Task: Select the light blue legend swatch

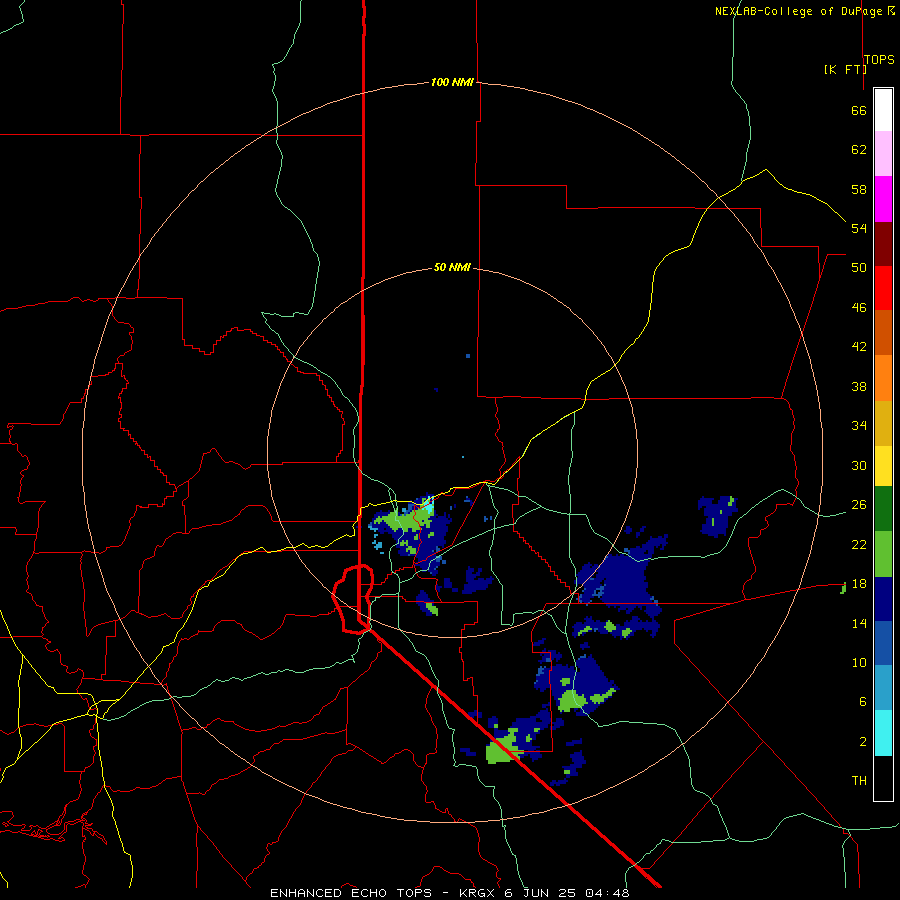Action: [x=883, y=688]
